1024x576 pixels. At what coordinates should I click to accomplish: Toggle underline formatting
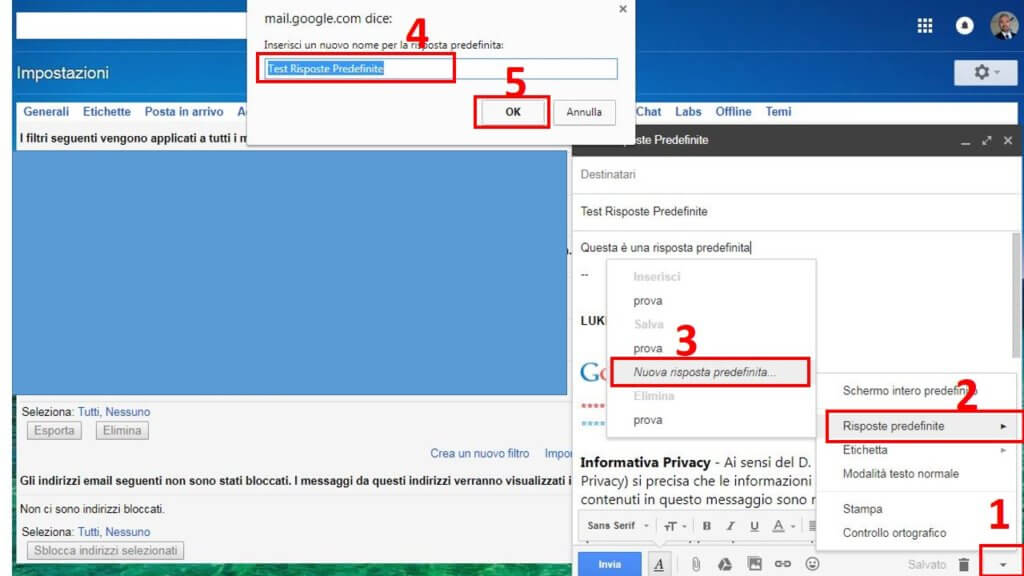[754, 526]
